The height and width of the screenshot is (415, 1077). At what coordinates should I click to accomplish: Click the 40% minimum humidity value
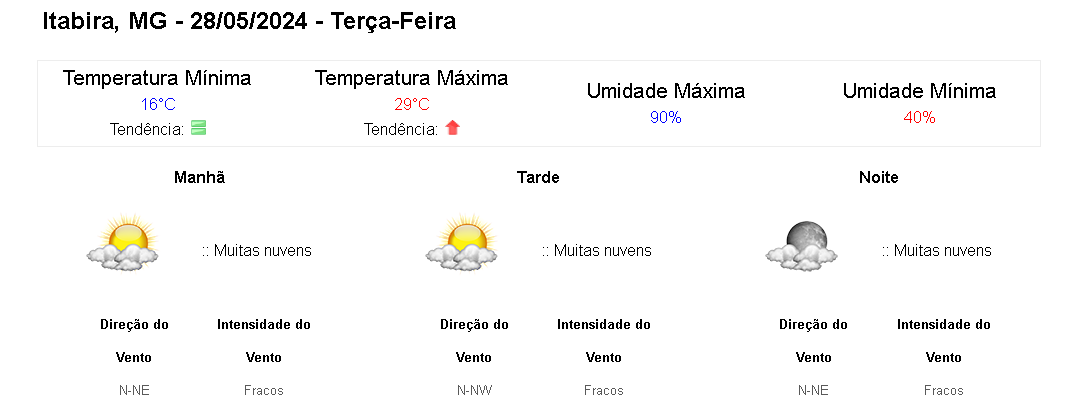(x=919, y=117)
